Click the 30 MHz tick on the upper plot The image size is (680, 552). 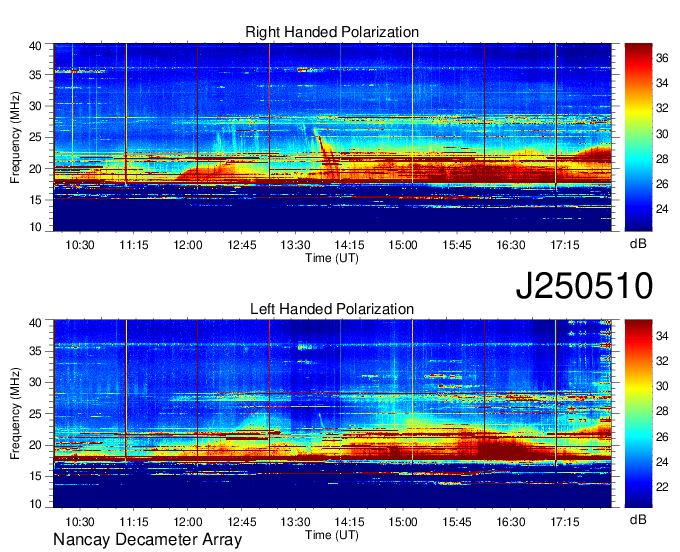point(35,106)
